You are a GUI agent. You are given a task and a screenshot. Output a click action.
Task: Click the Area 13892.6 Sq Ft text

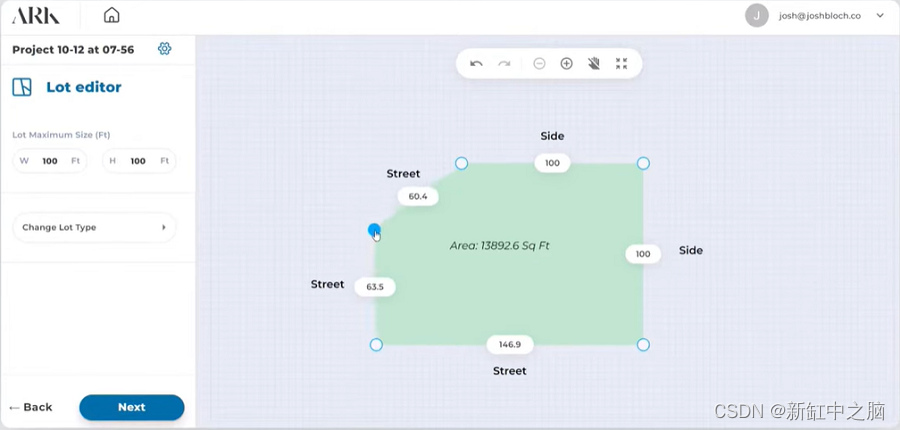499,246
